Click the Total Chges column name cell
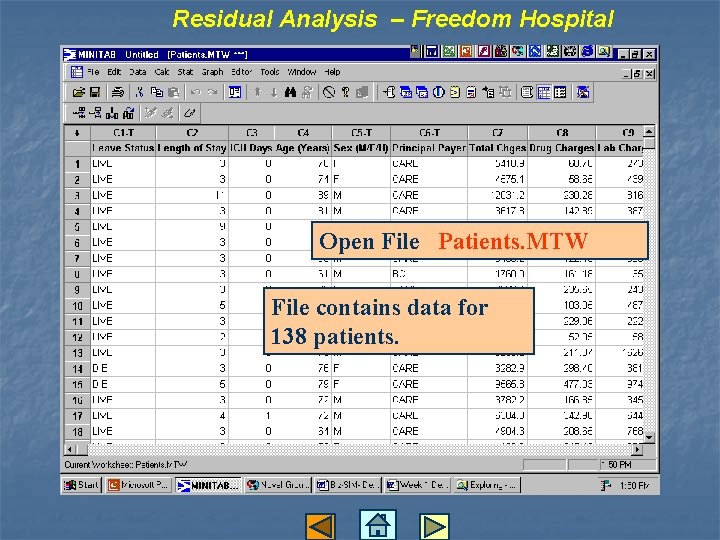 [498, 148]
